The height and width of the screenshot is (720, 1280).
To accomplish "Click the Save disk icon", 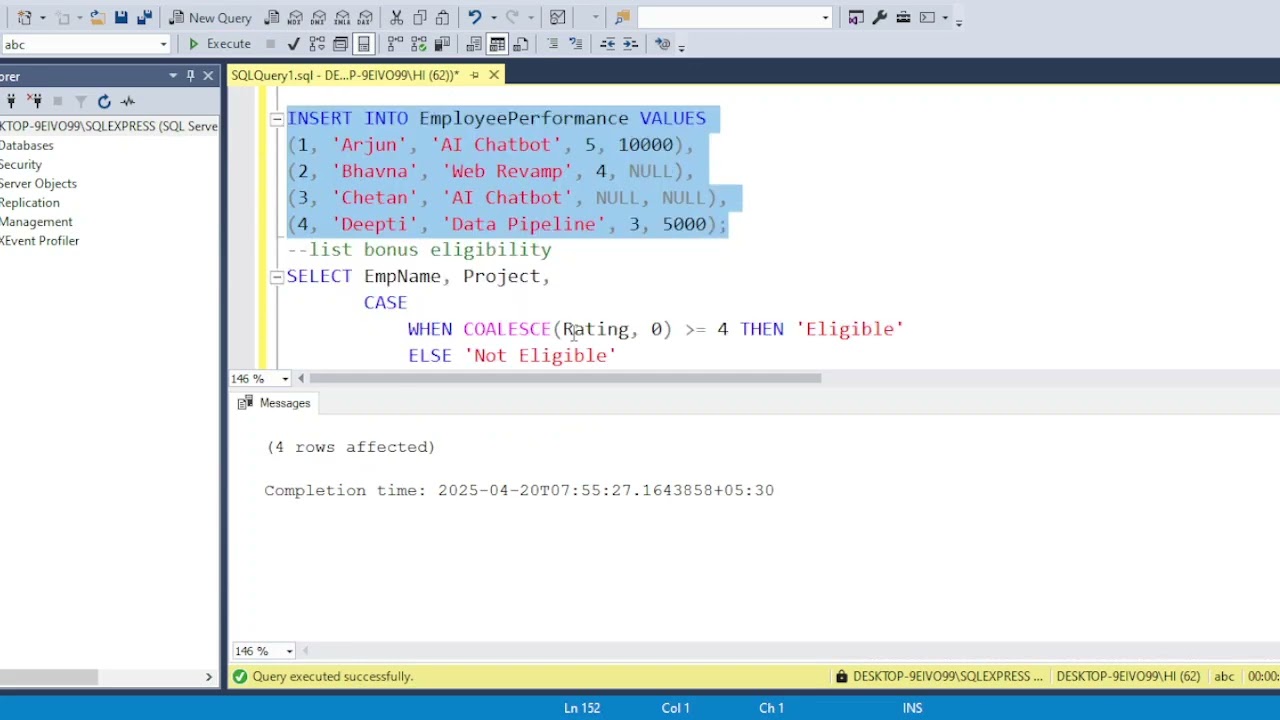I will [121, 18].
